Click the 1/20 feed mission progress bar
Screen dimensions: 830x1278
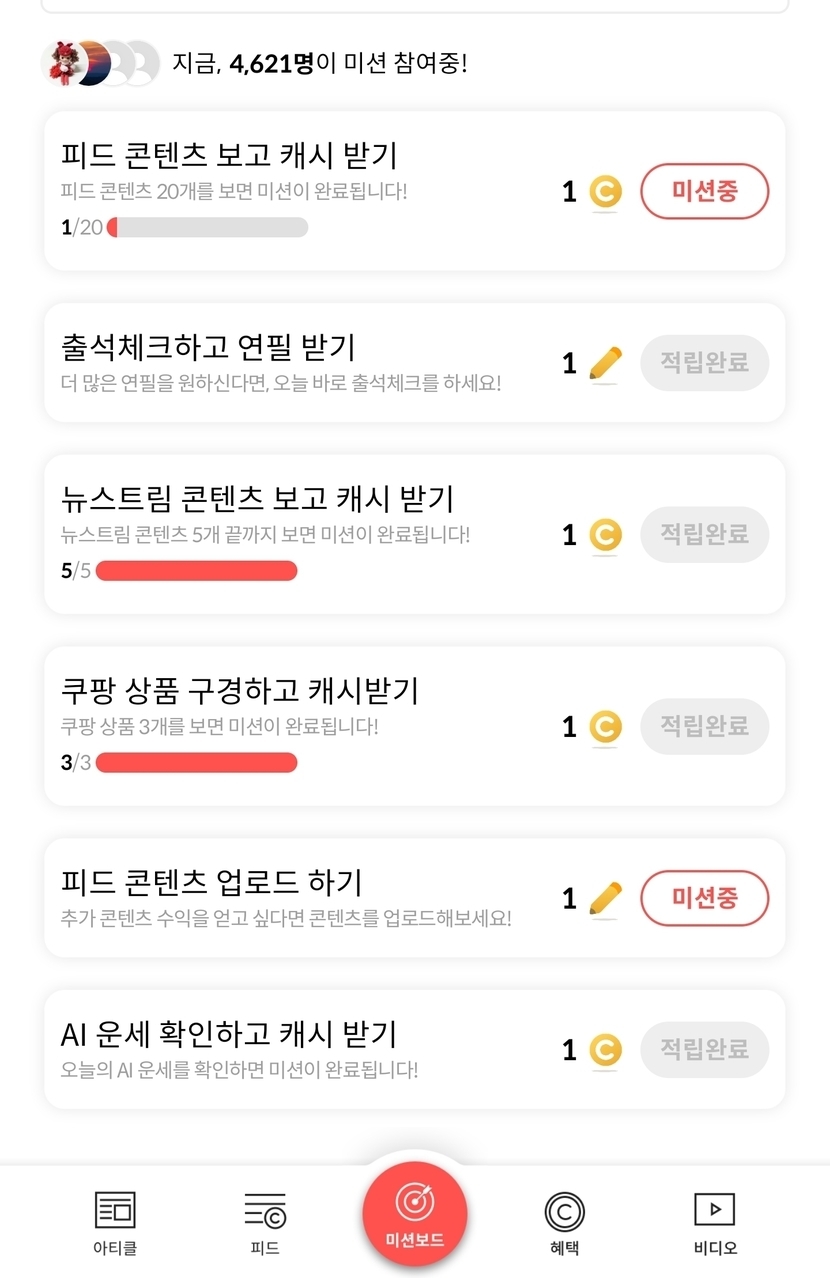(x=207, y=227)
